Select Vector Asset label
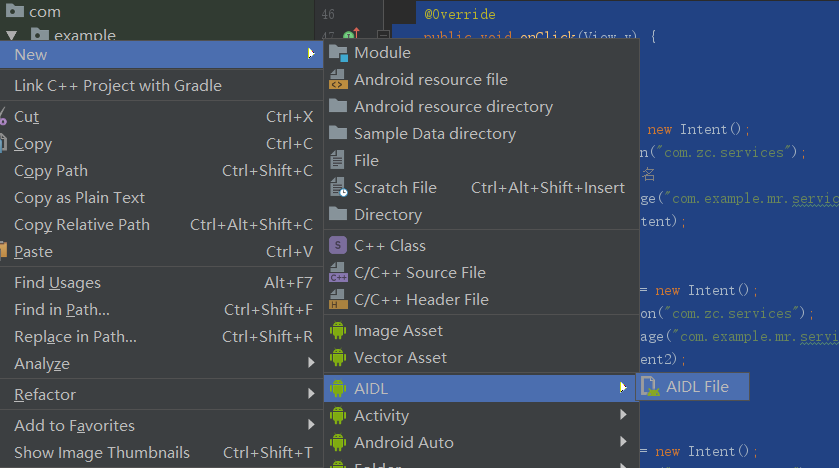This screenshot has height=468, width=839. tap(400, 358)
